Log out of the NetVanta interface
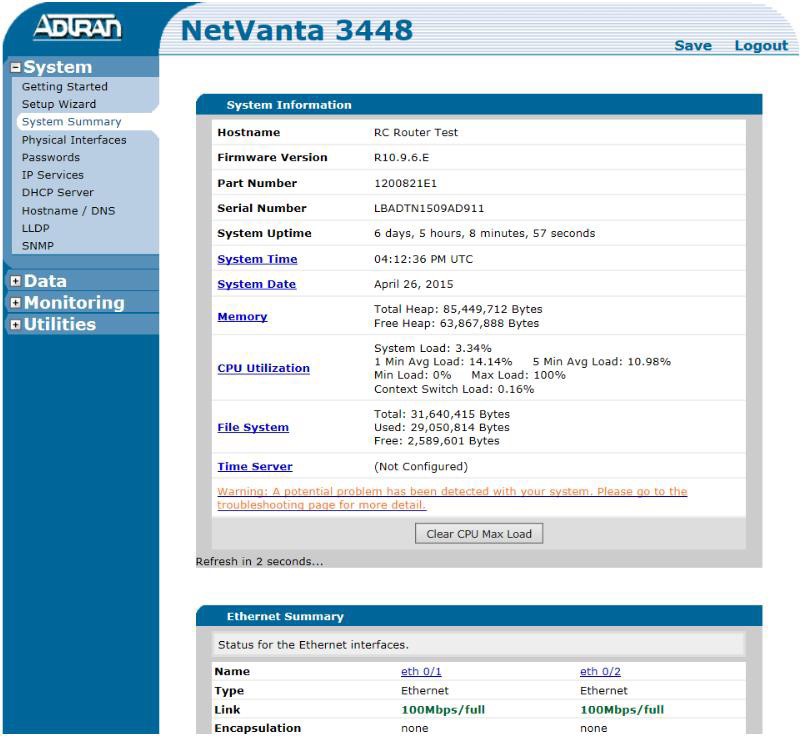 (760, 45)
